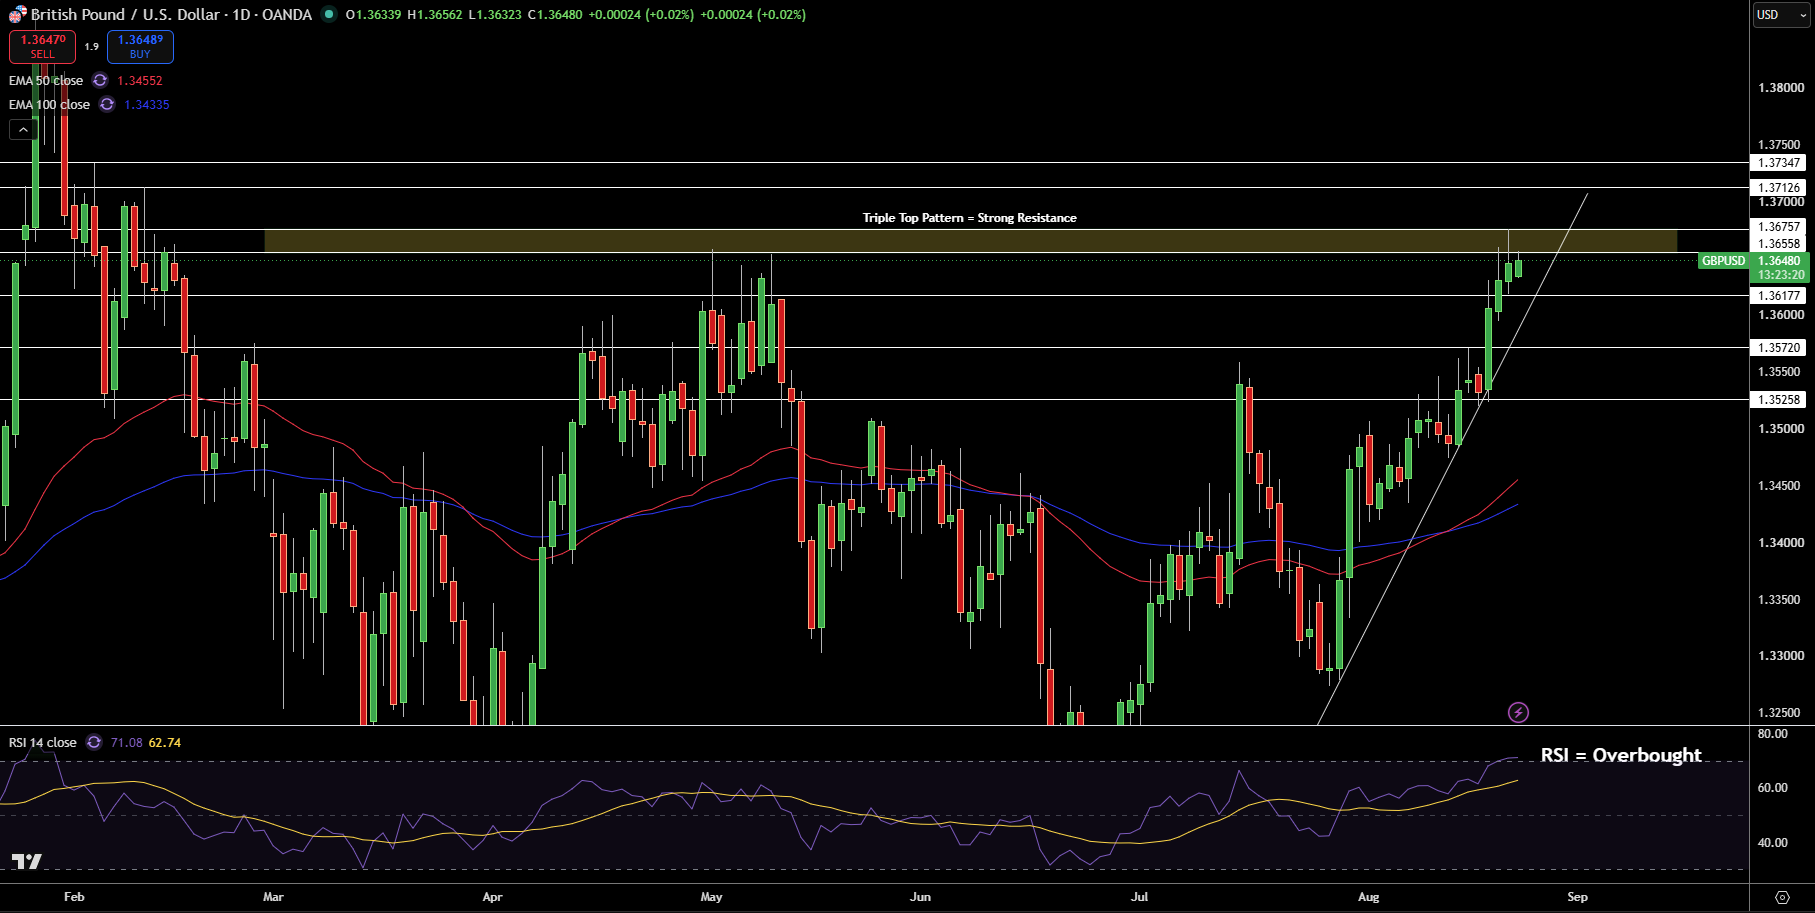Click the GBP/USD flag symbol icon
The height and width of the screenshot is (913, 1815).
click(17, 15)
